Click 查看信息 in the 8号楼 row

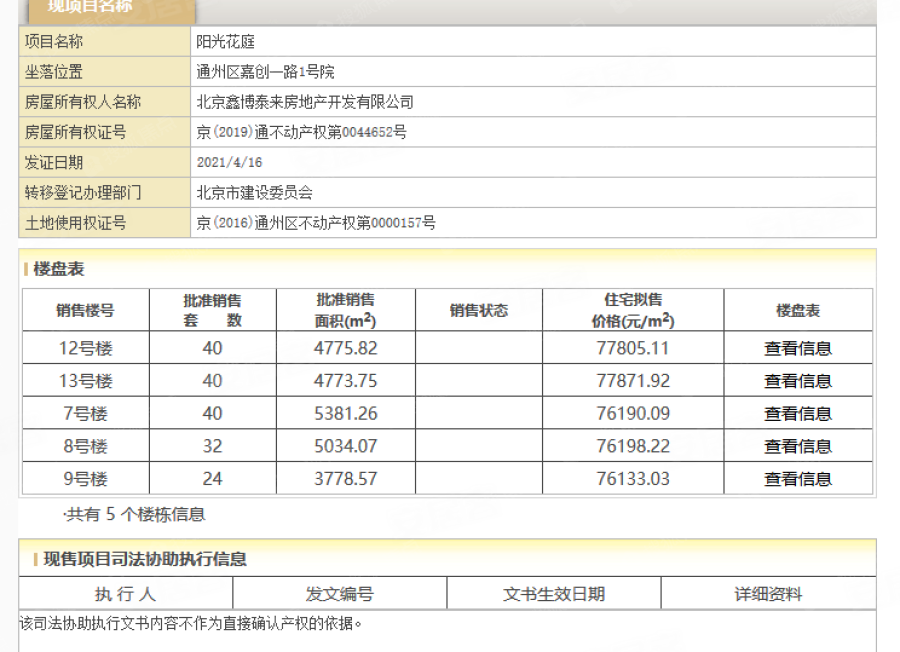tap(797, 446)
